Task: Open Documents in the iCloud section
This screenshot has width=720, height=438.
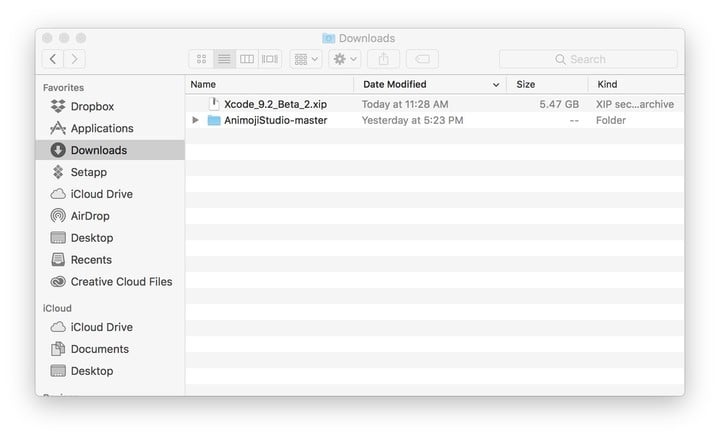Action: pos(110,349)
